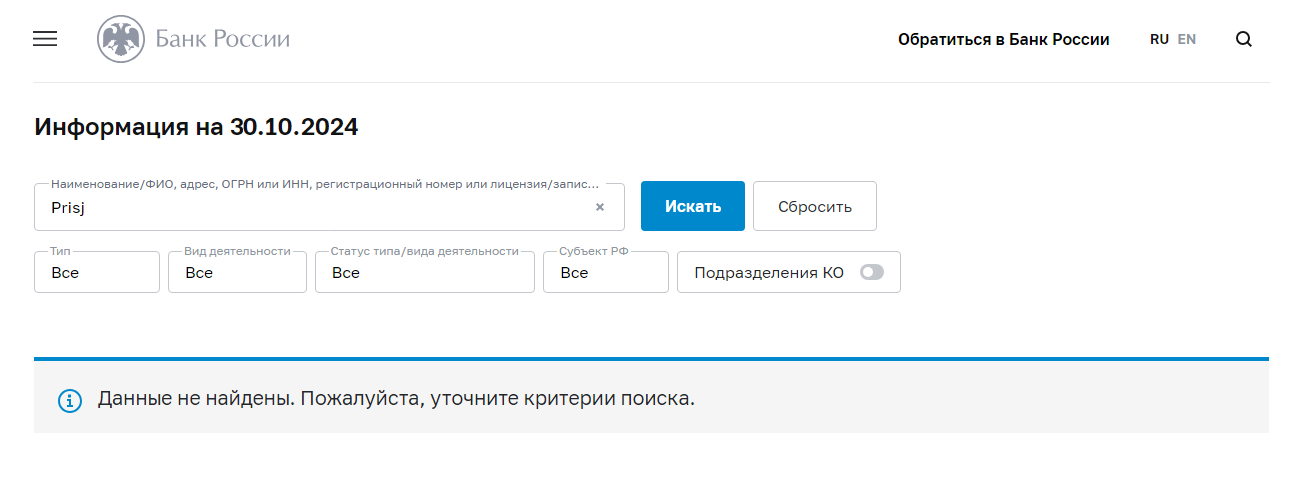Click the Сбросить reset button
This screenshot has height=503, width=1291.
point(815,206)
